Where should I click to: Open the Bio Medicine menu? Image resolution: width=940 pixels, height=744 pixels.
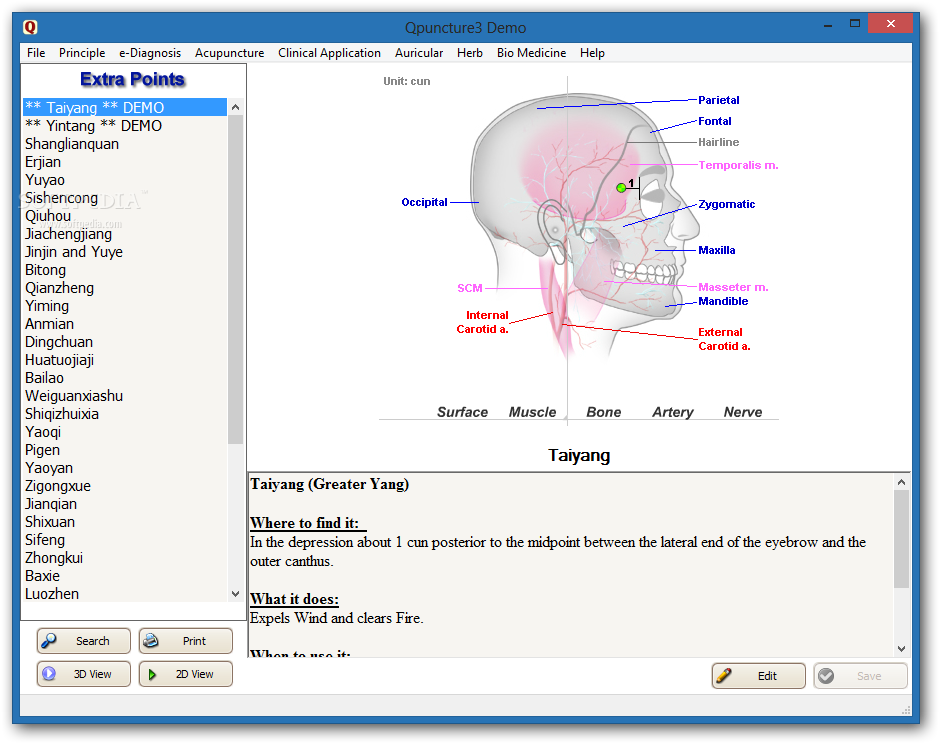pyautogui.click(x=531, y=53)
